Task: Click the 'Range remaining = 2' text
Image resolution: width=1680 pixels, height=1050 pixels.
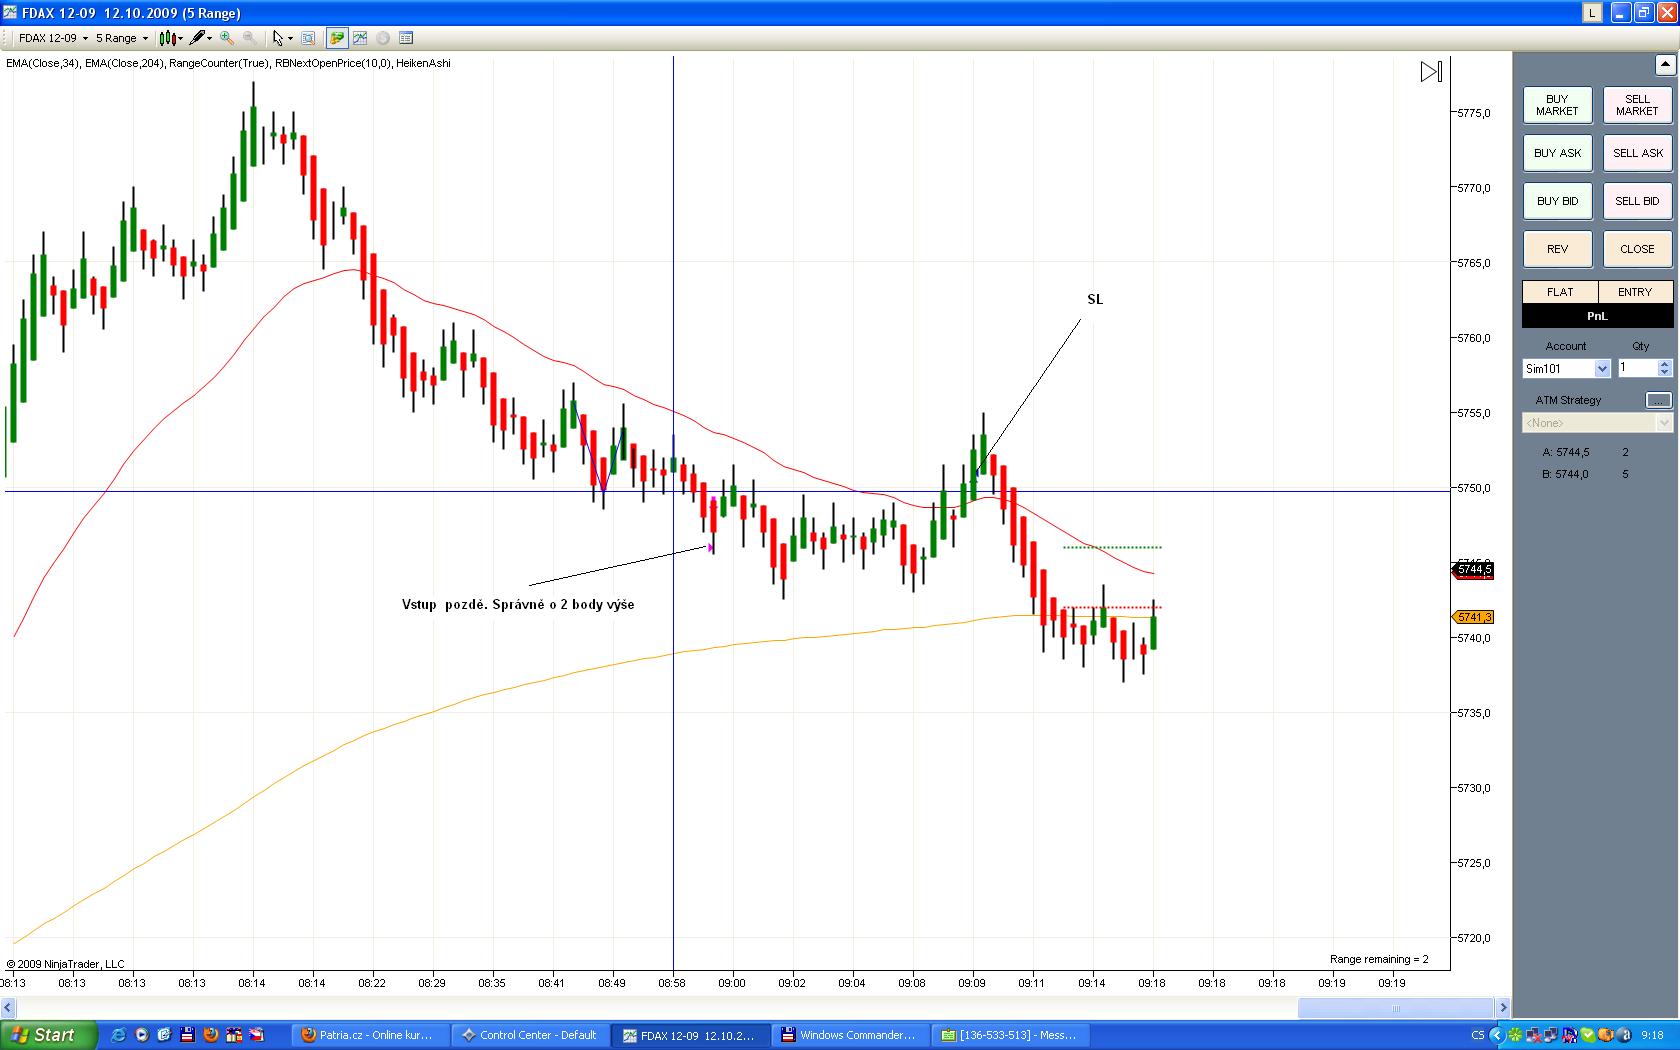Action: point(1379,959)
